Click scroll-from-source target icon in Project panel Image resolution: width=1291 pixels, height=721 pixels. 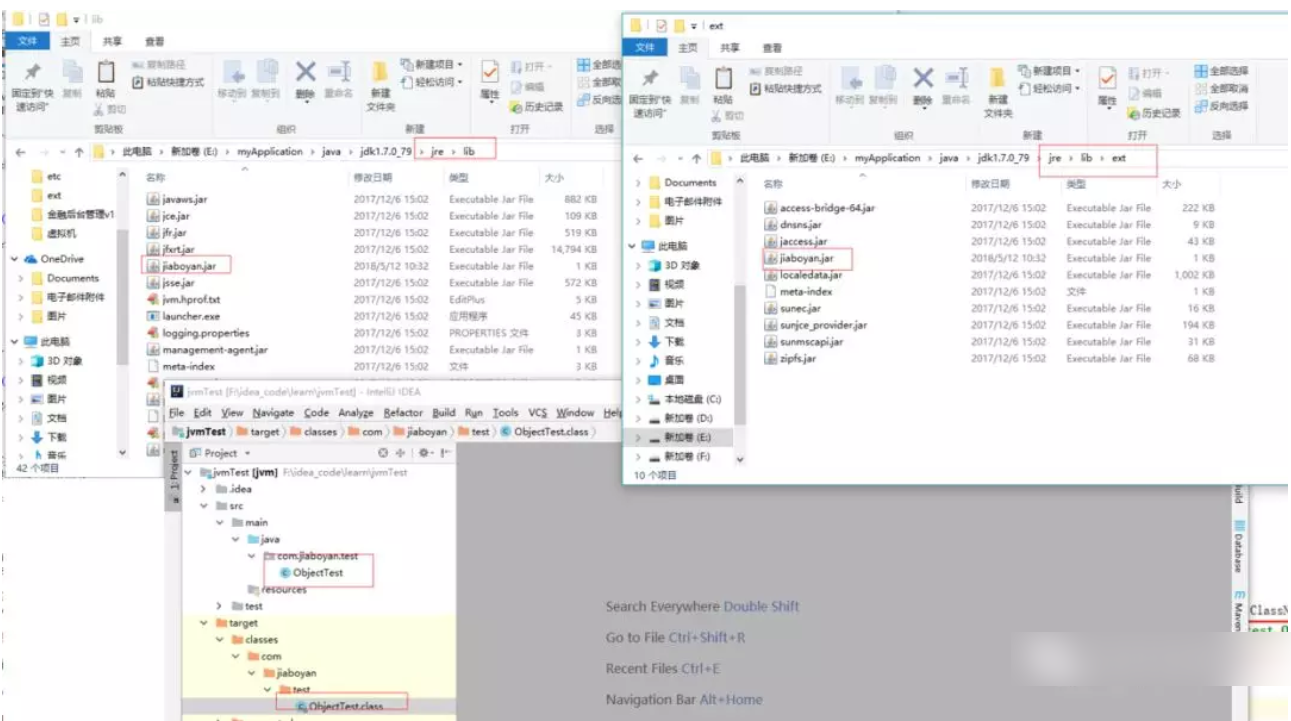point(383,453)
